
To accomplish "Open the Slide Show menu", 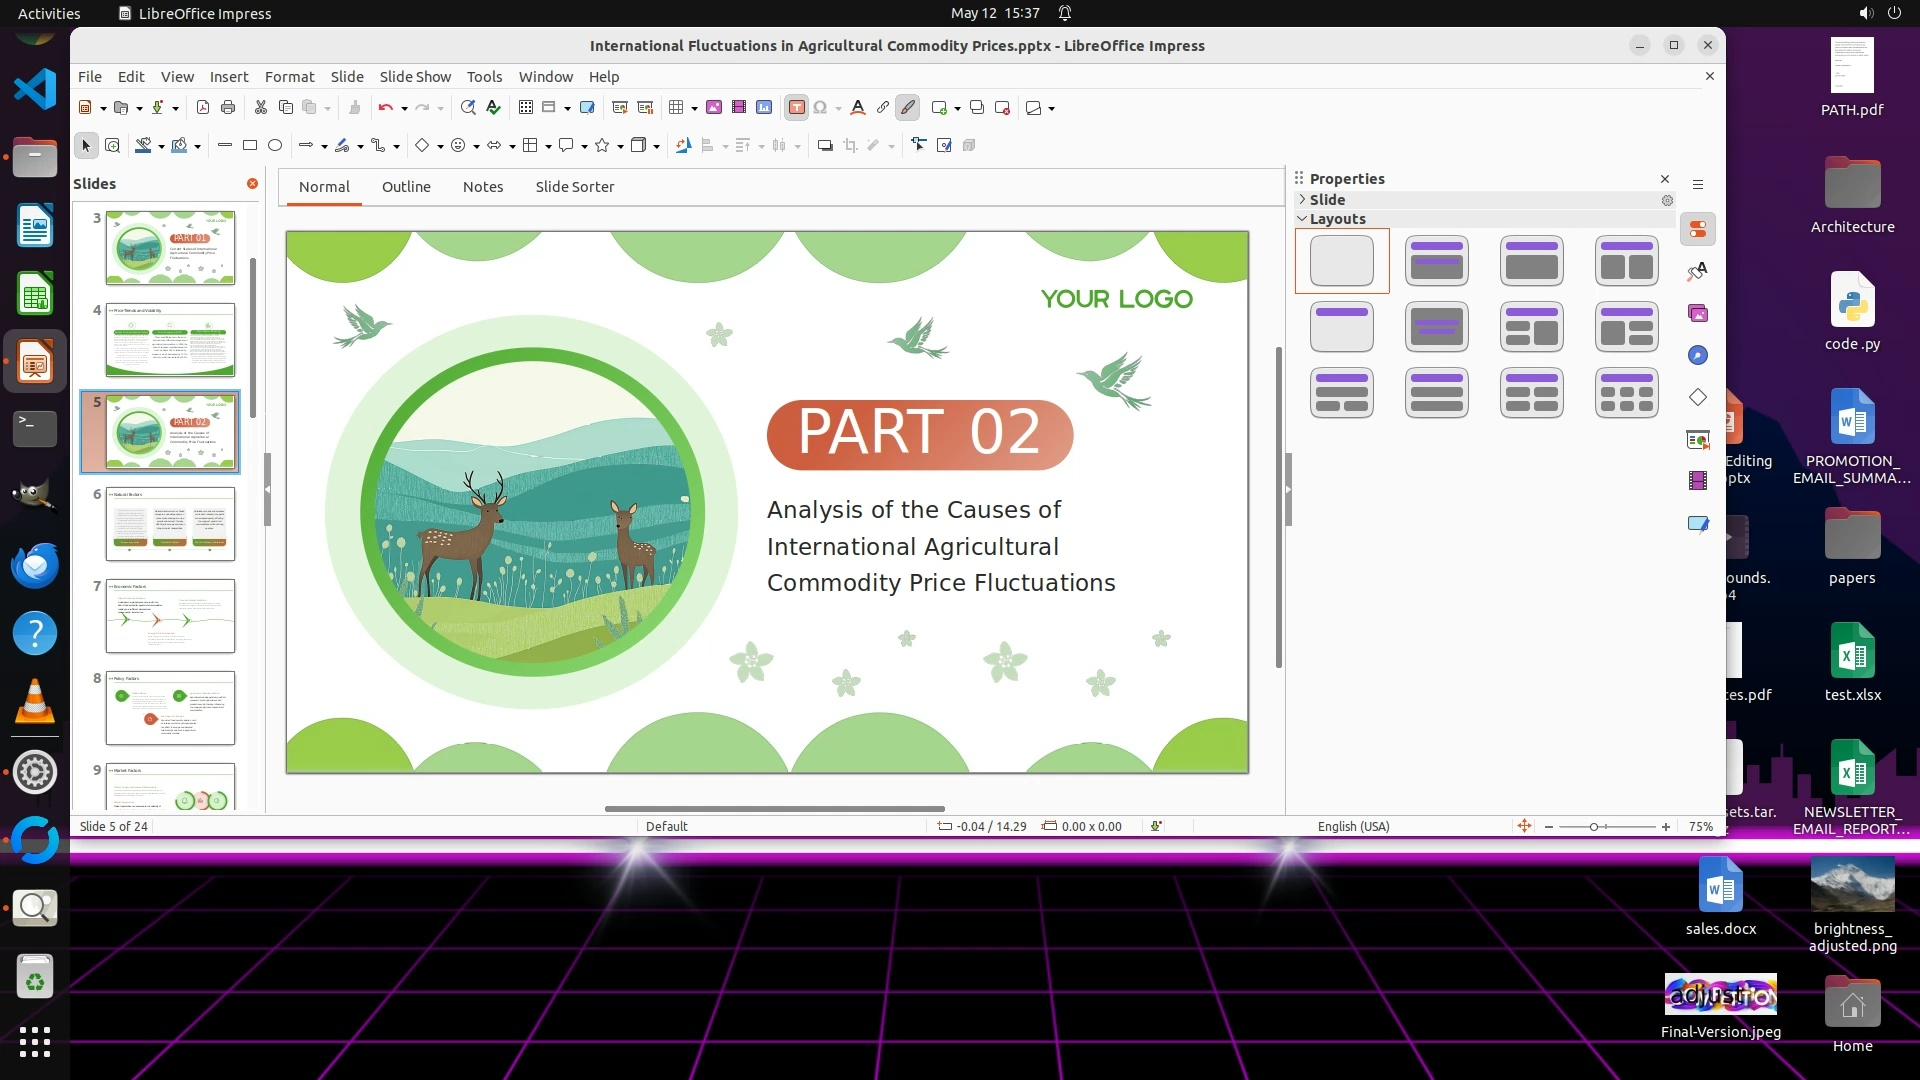I will click(x=414, y=77).
